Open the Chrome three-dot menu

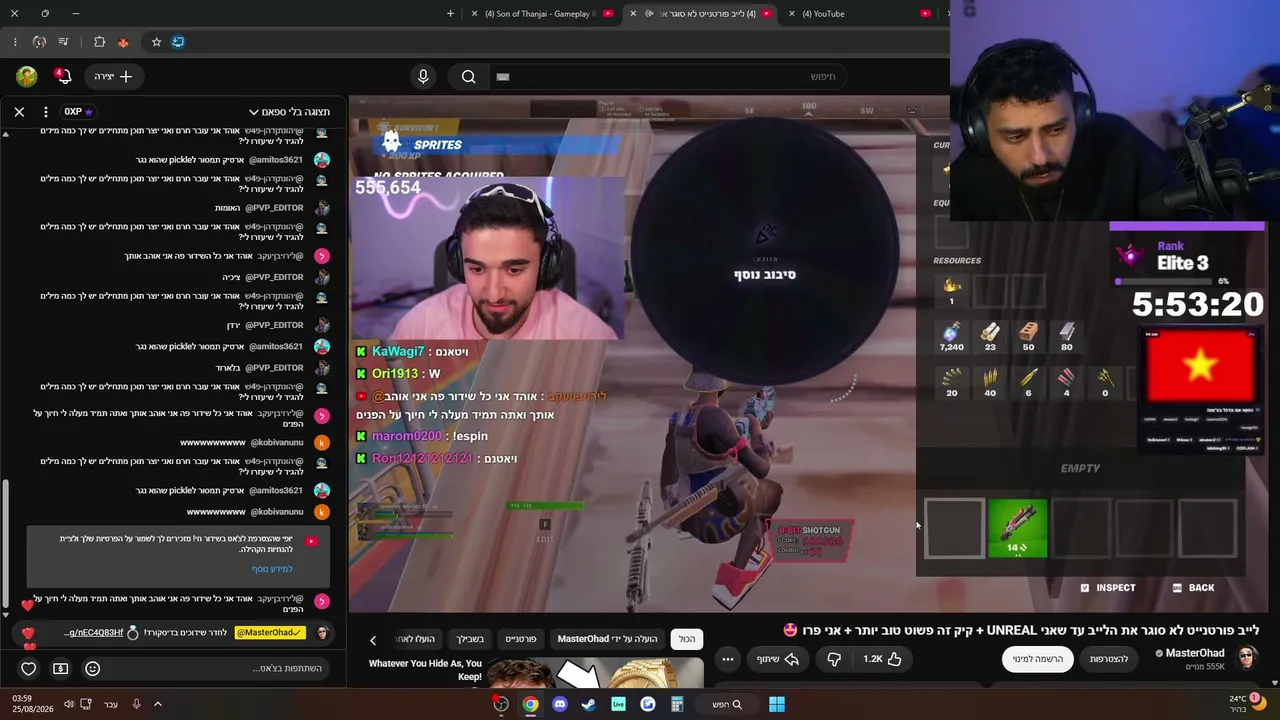point(15,42)
